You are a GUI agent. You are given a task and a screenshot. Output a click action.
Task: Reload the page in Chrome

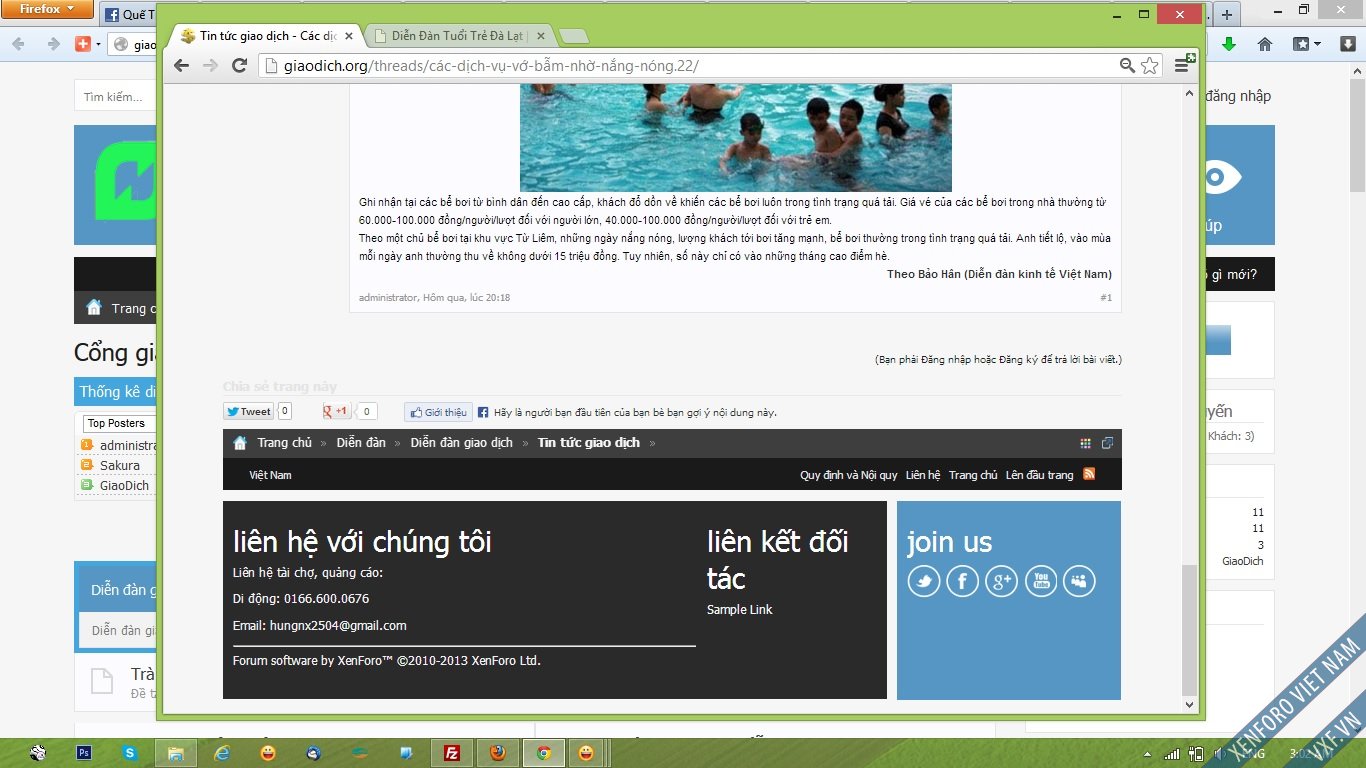click(239, 65)
